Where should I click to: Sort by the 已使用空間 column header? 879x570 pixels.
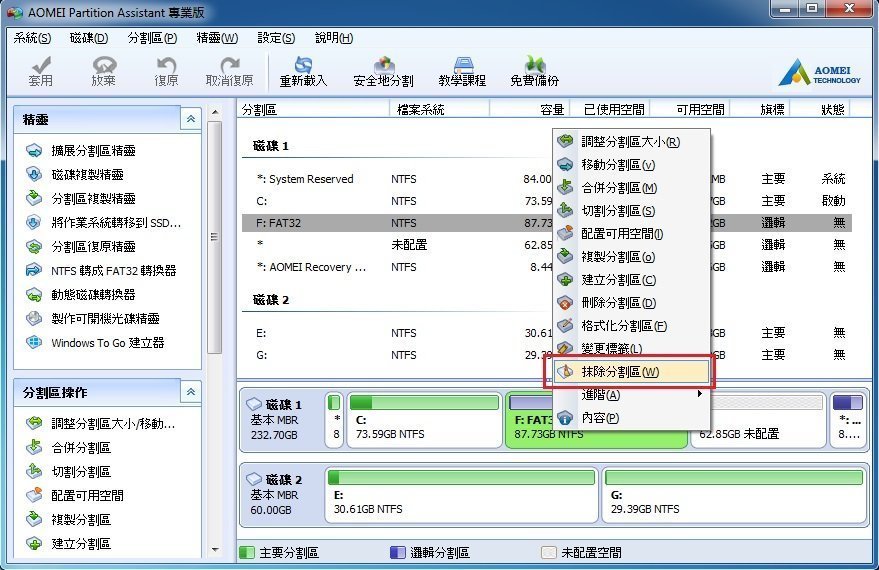610,109
